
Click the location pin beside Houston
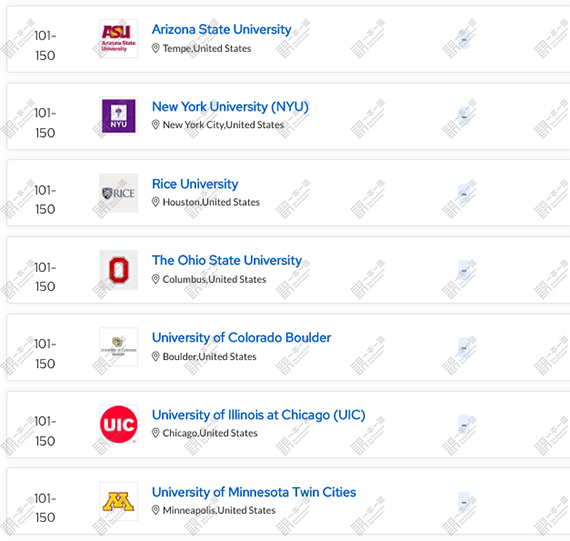point(156,202)
